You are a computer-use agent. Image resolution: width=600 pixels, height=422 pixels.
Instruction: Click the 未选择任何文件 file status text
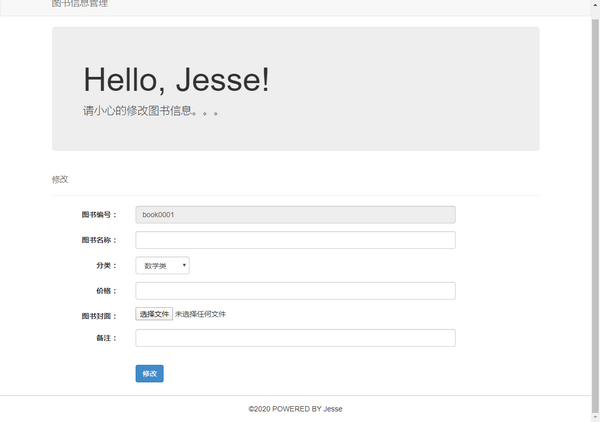[x=201, y=314]
